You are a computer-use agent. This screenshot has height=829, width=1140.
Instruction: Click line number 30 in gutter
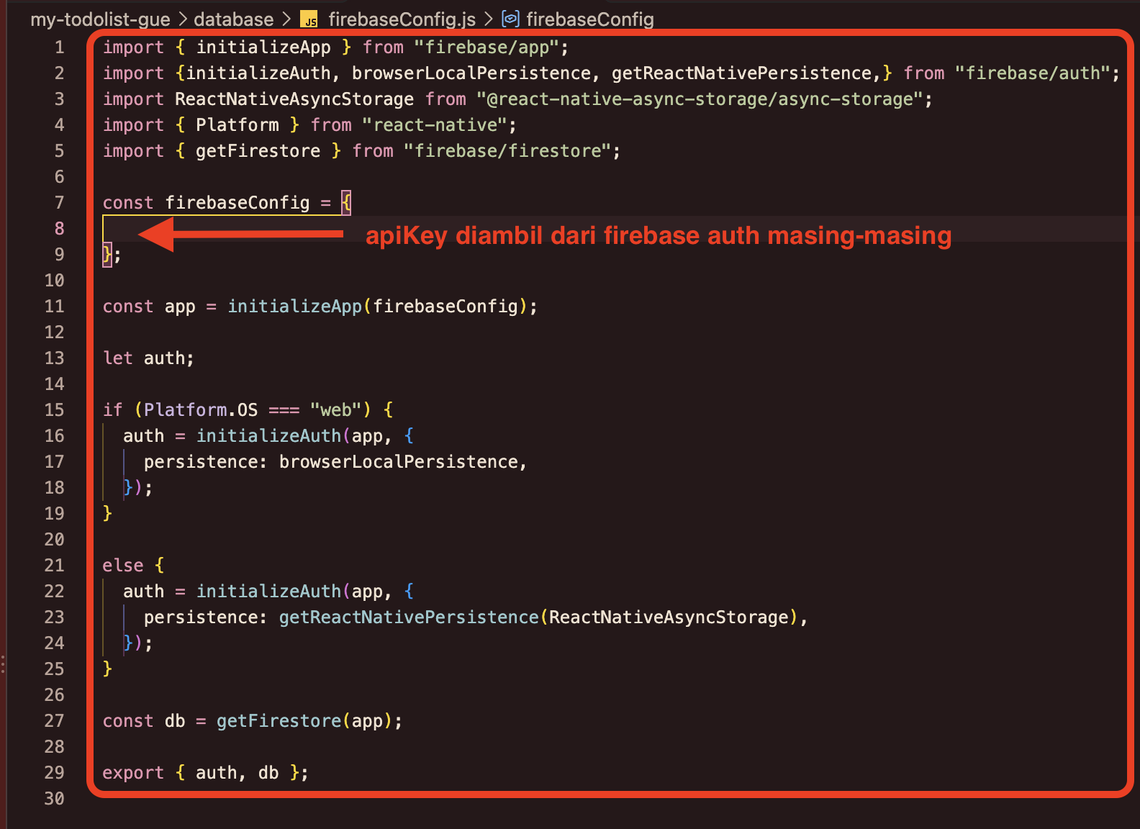coord(54,799)
